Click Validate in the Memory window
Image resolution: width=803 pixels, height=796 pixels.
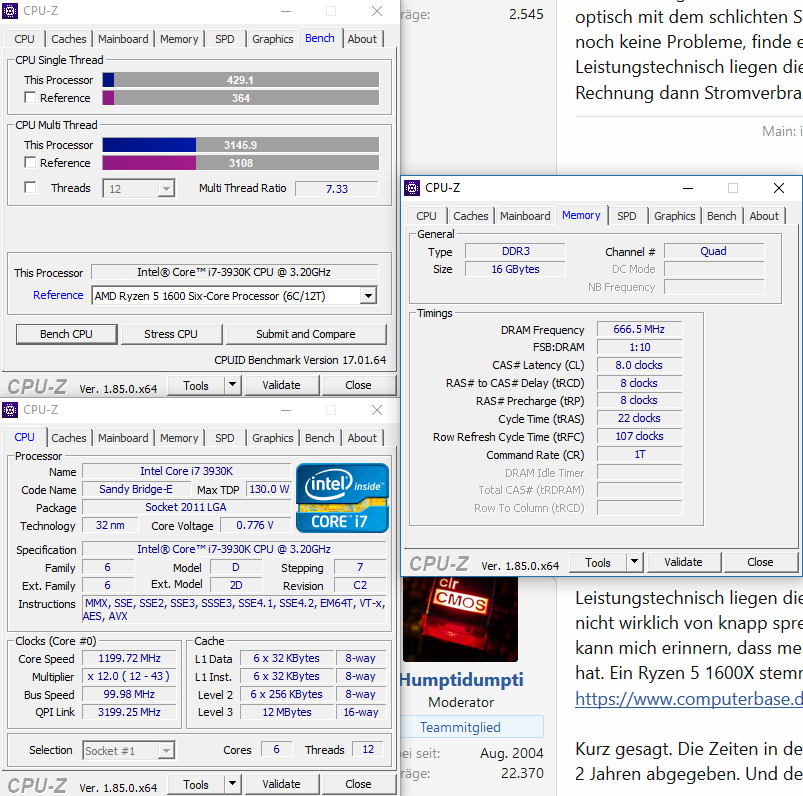[x=684, y=562]
